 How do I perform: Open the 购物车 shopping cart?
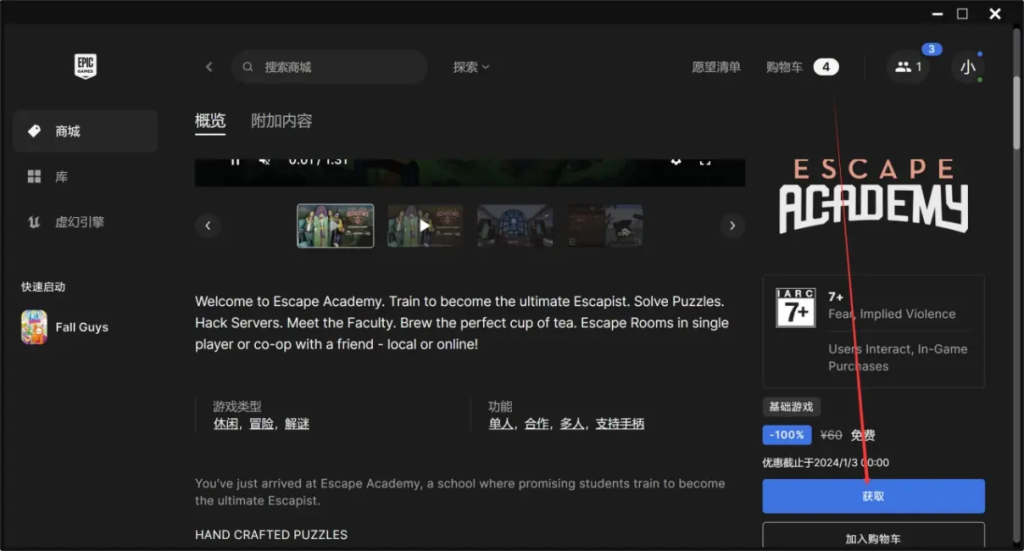pos(784,67)
